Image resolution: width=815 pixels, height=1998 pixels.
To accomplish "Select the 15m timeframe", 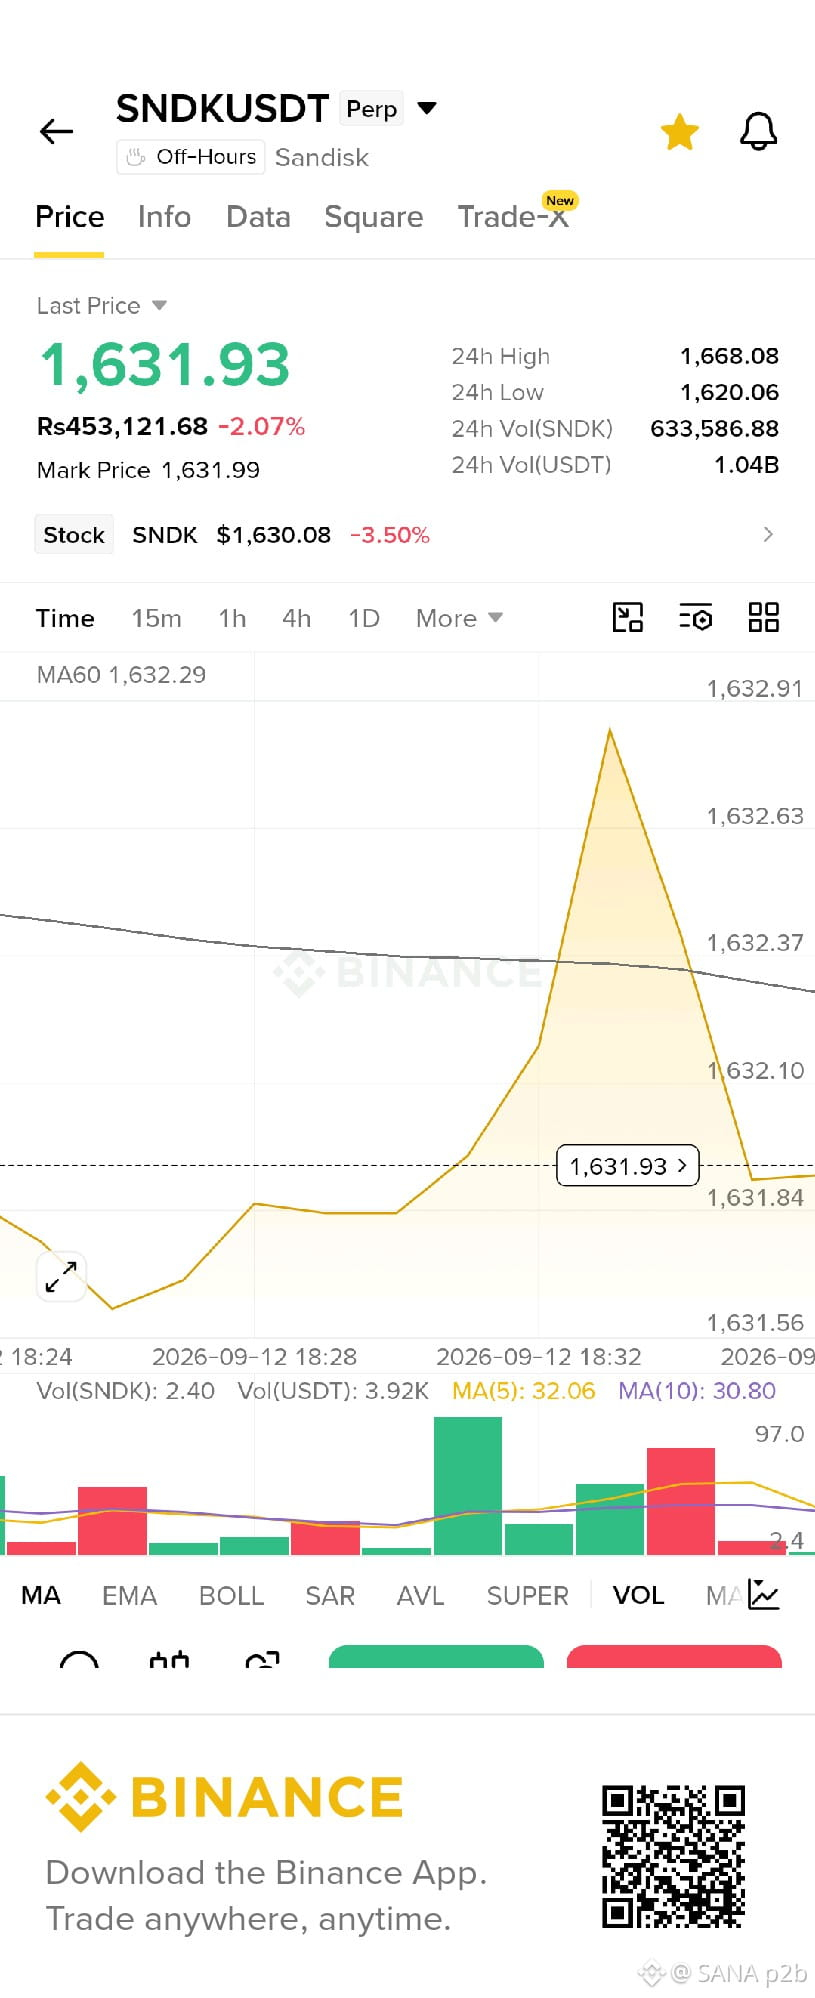I will (x=157, y=619).
